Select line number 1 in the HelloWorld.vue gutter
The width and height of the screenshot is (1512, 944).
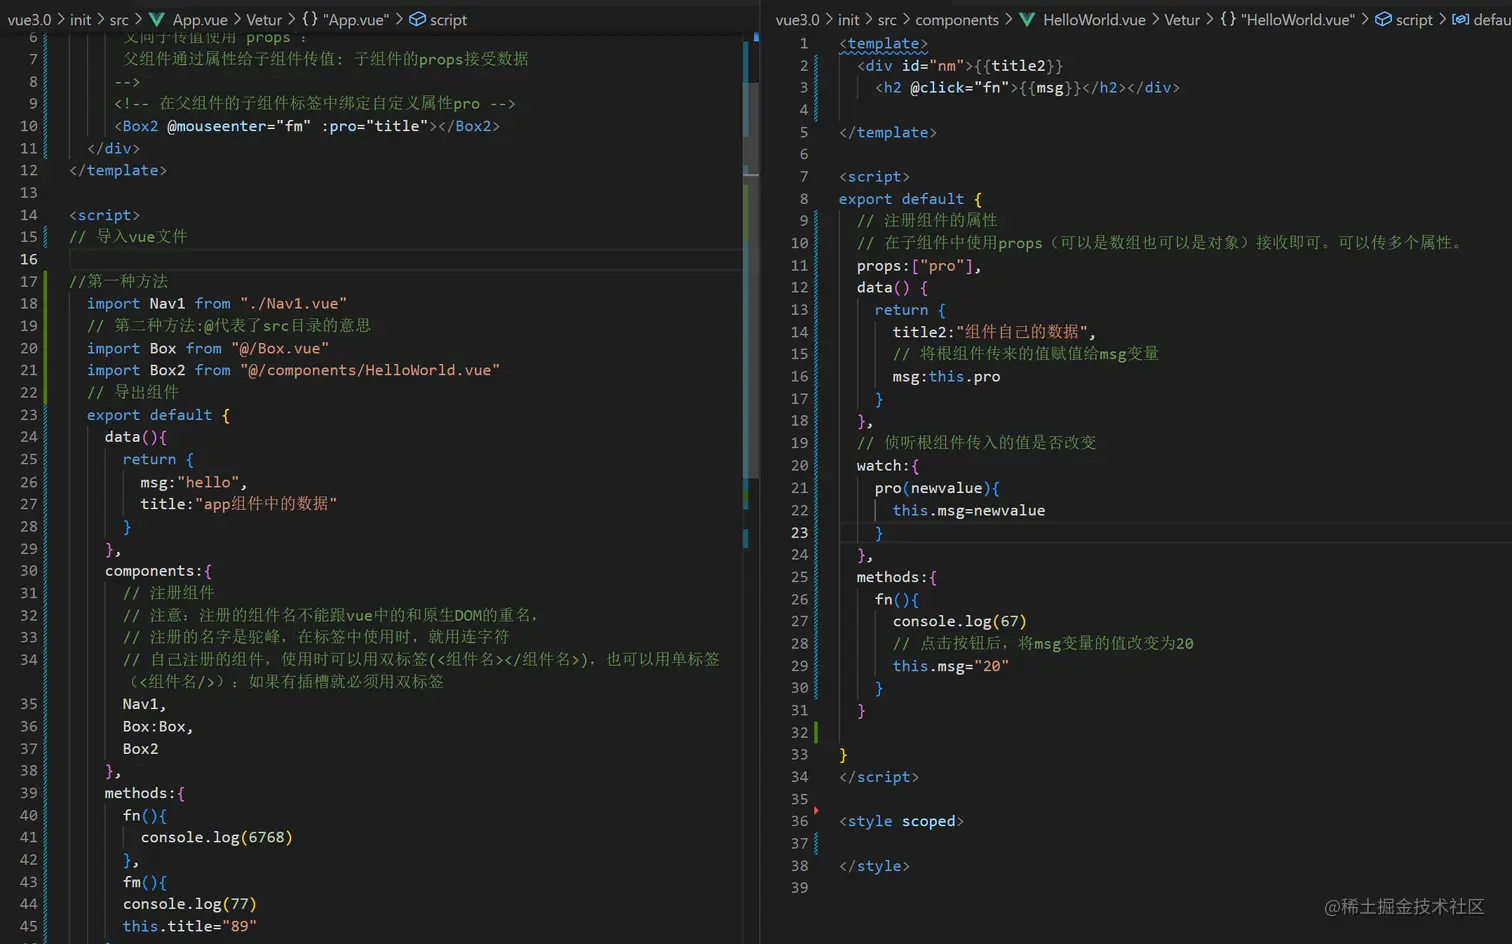point(803,44)
